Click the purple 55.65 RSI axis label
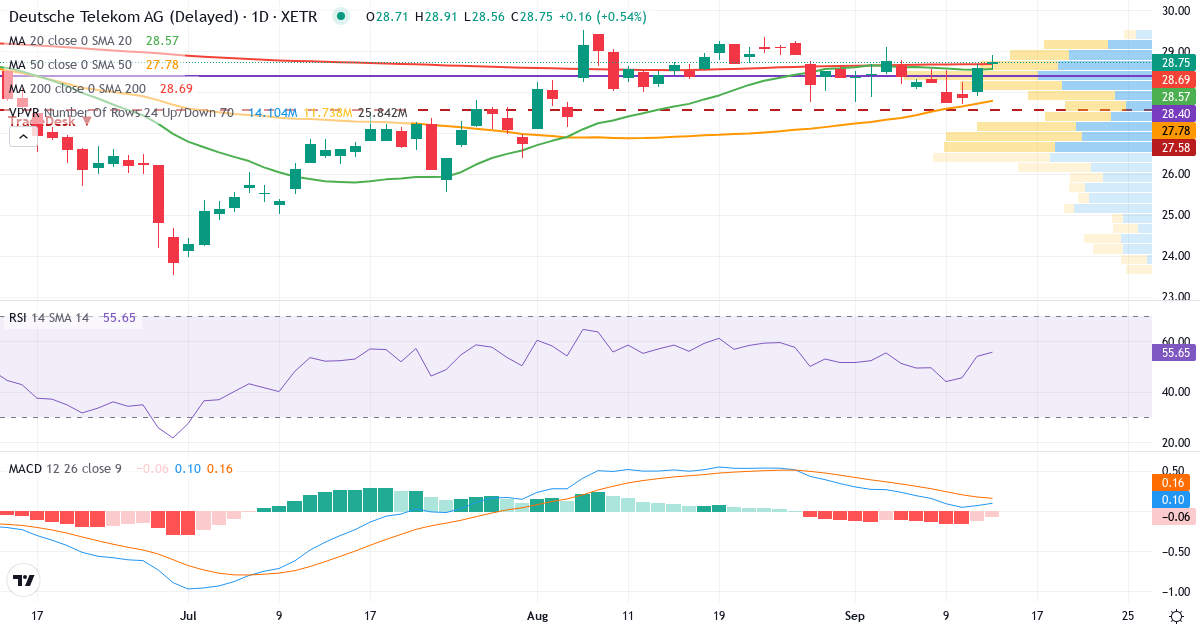 click(1175, 352)
